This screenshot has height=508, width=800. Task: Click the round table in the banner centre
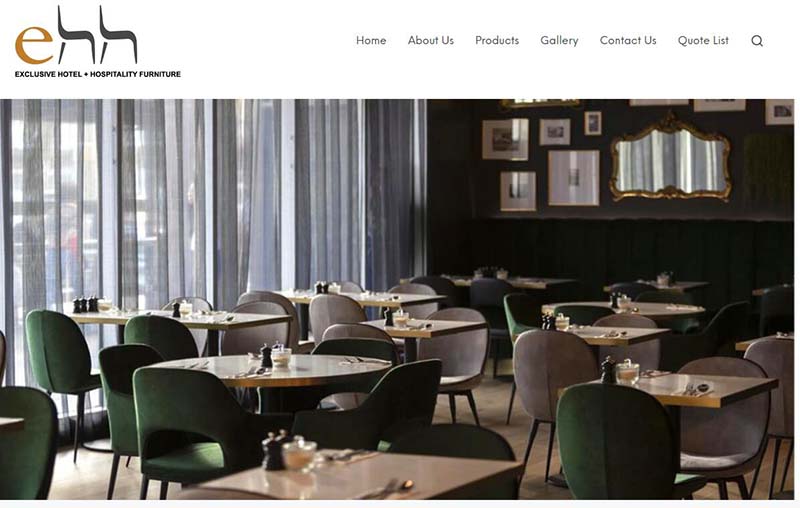(x=271, y=369)
